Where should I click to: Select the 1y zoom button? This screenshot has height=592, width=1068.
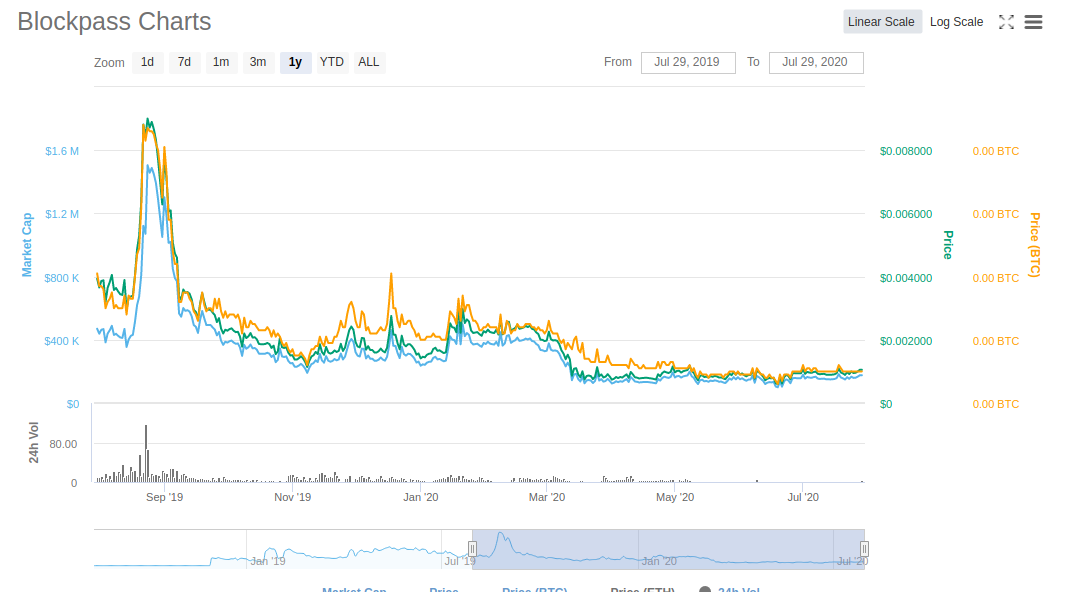point(295,62)
